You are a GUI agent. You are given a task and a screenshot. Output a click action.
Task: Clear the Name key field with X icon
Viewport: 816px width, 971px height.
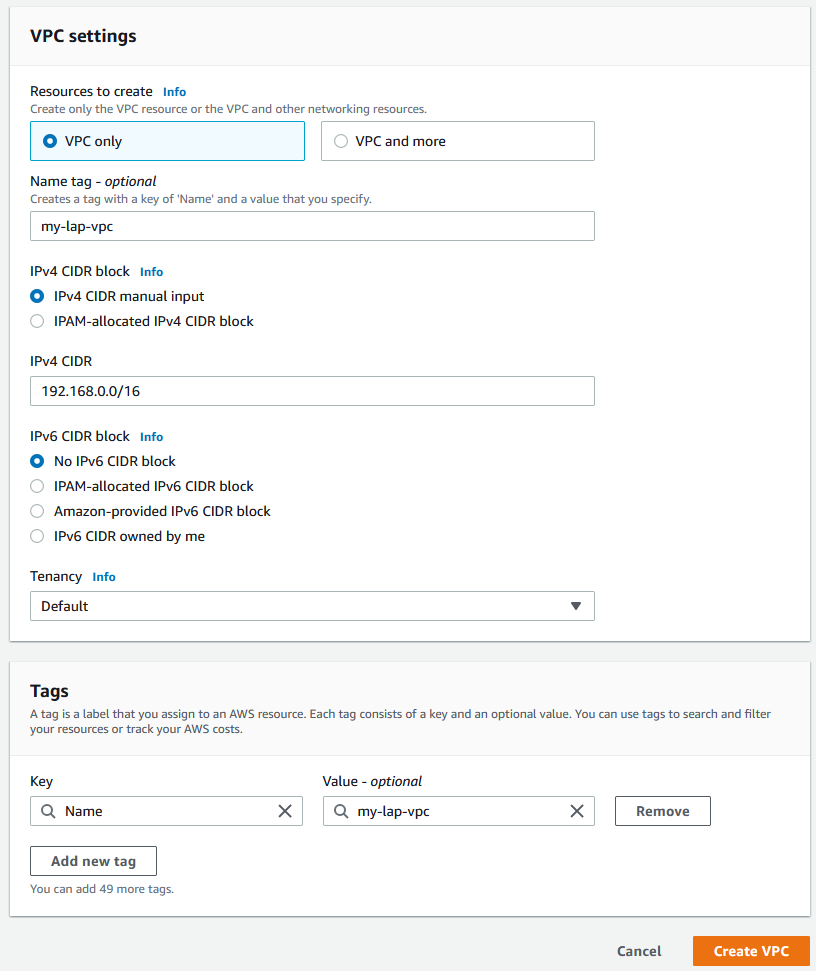coord(285,811)
